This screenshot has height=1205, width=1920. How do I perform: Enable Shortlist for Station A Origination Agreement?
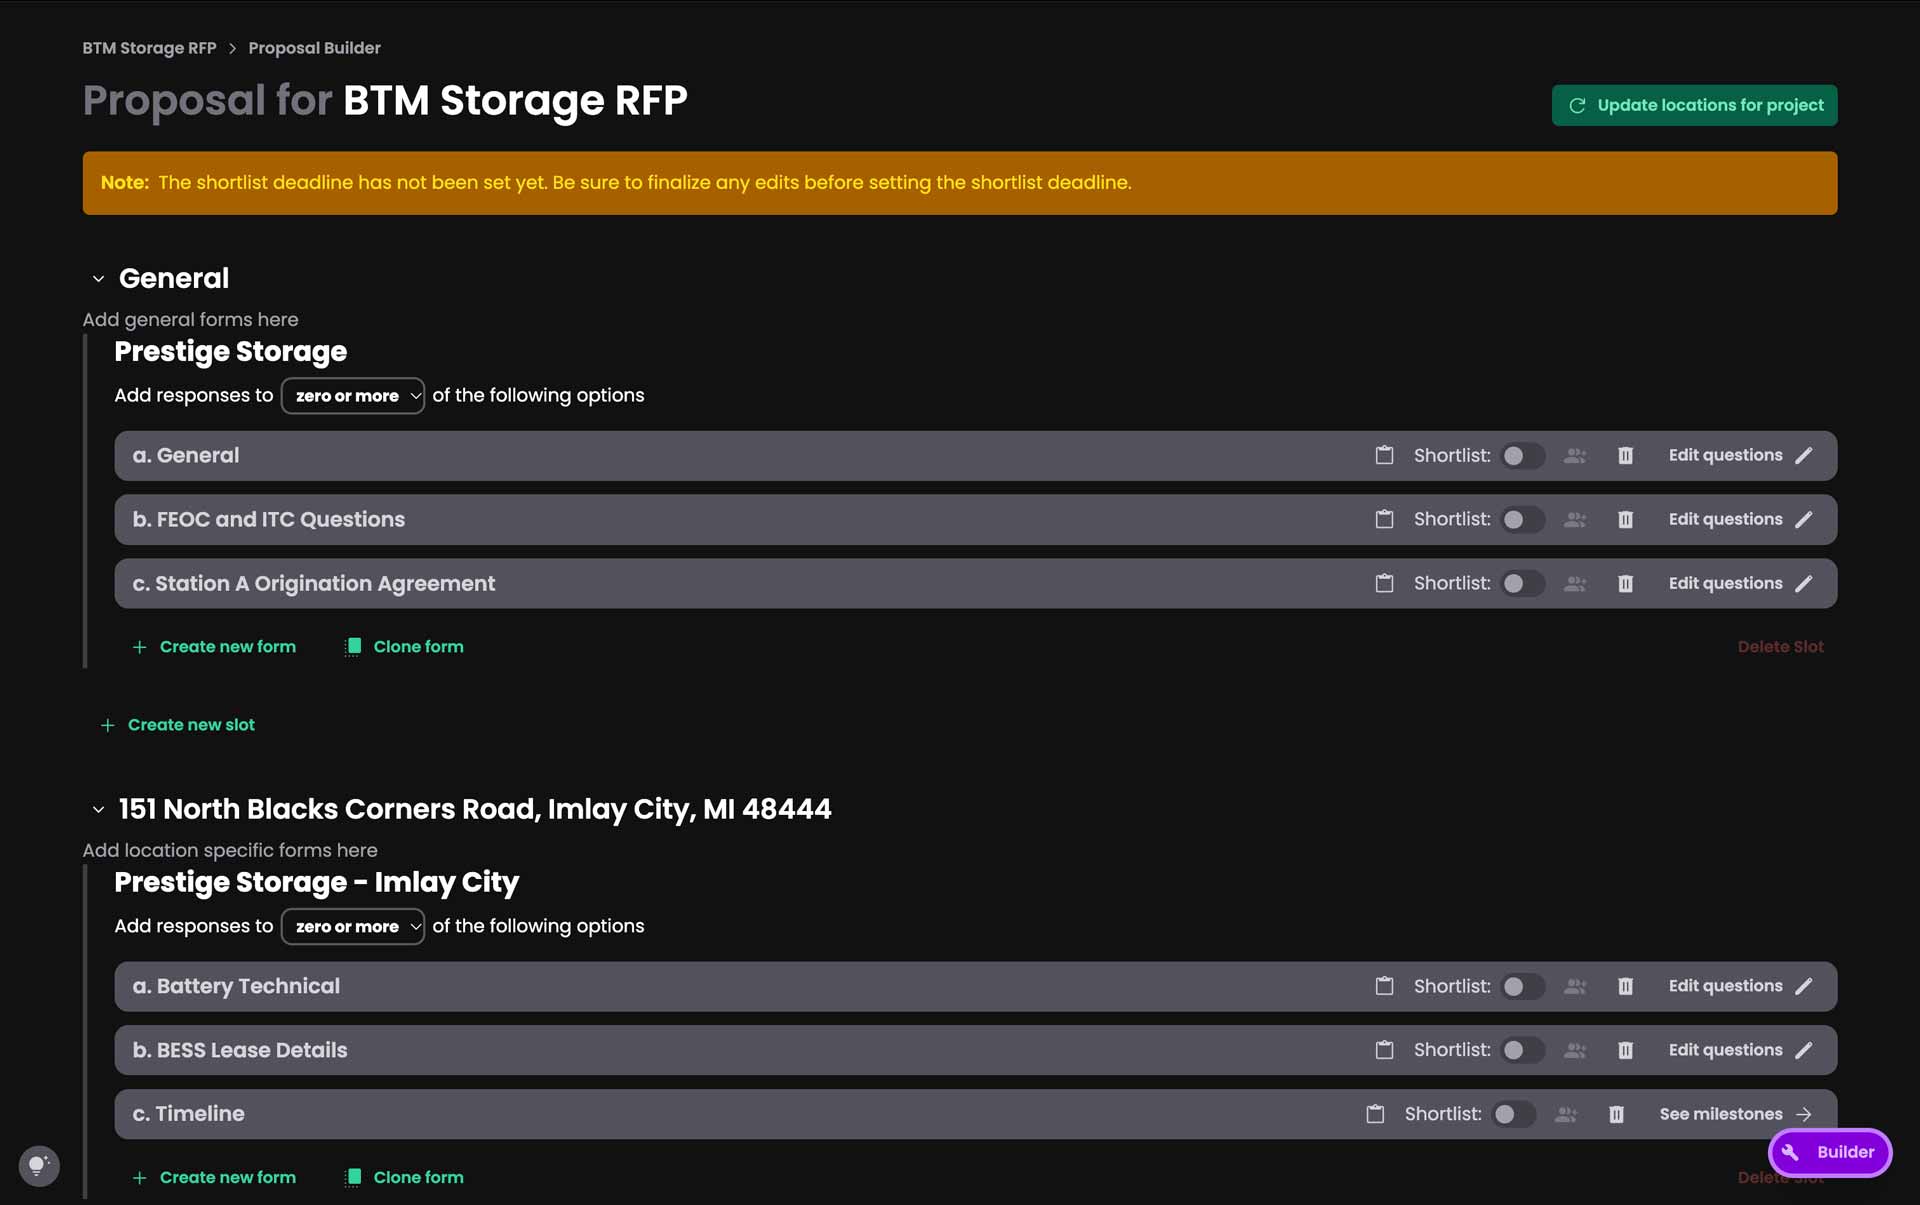1523,584
